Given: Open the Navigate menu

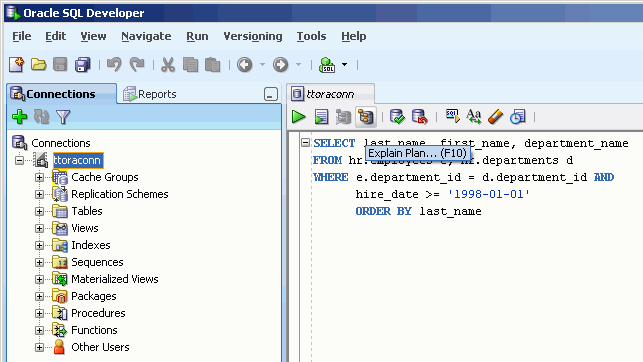Looking at the screenshot, I should tap(146, 36).
